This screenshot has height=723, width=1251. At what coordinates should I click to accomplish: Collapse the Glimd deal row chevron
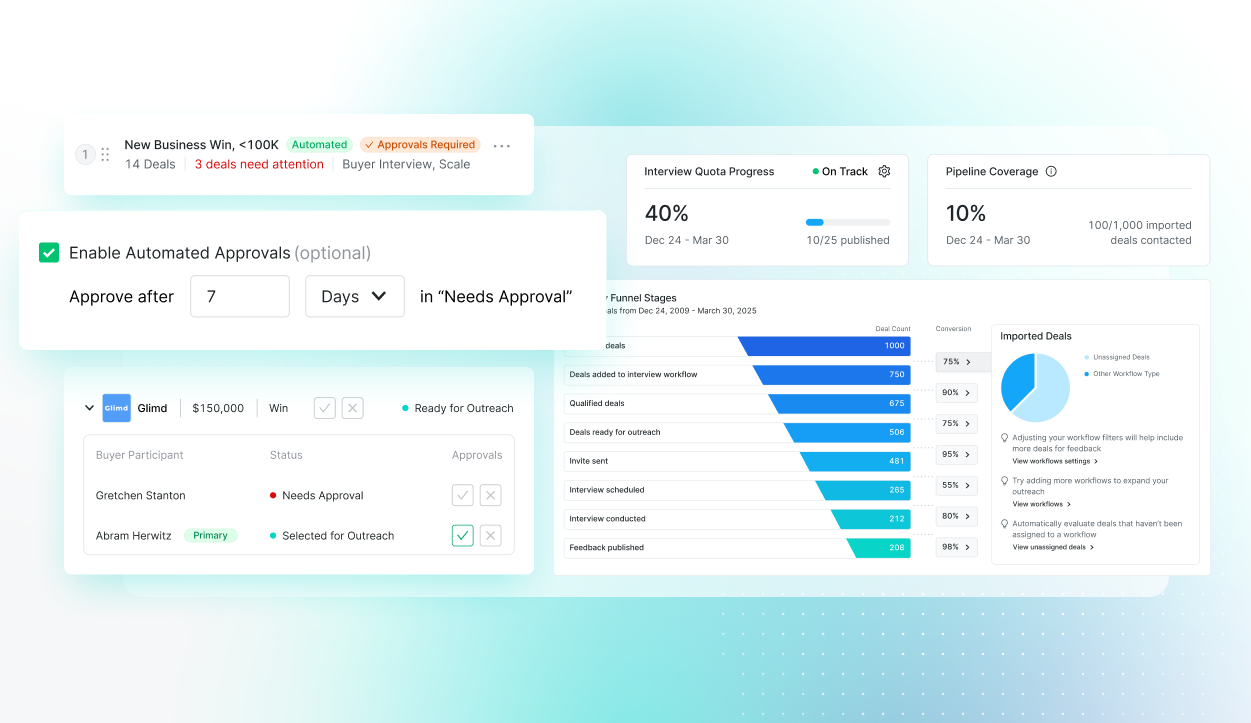(89, 408)
